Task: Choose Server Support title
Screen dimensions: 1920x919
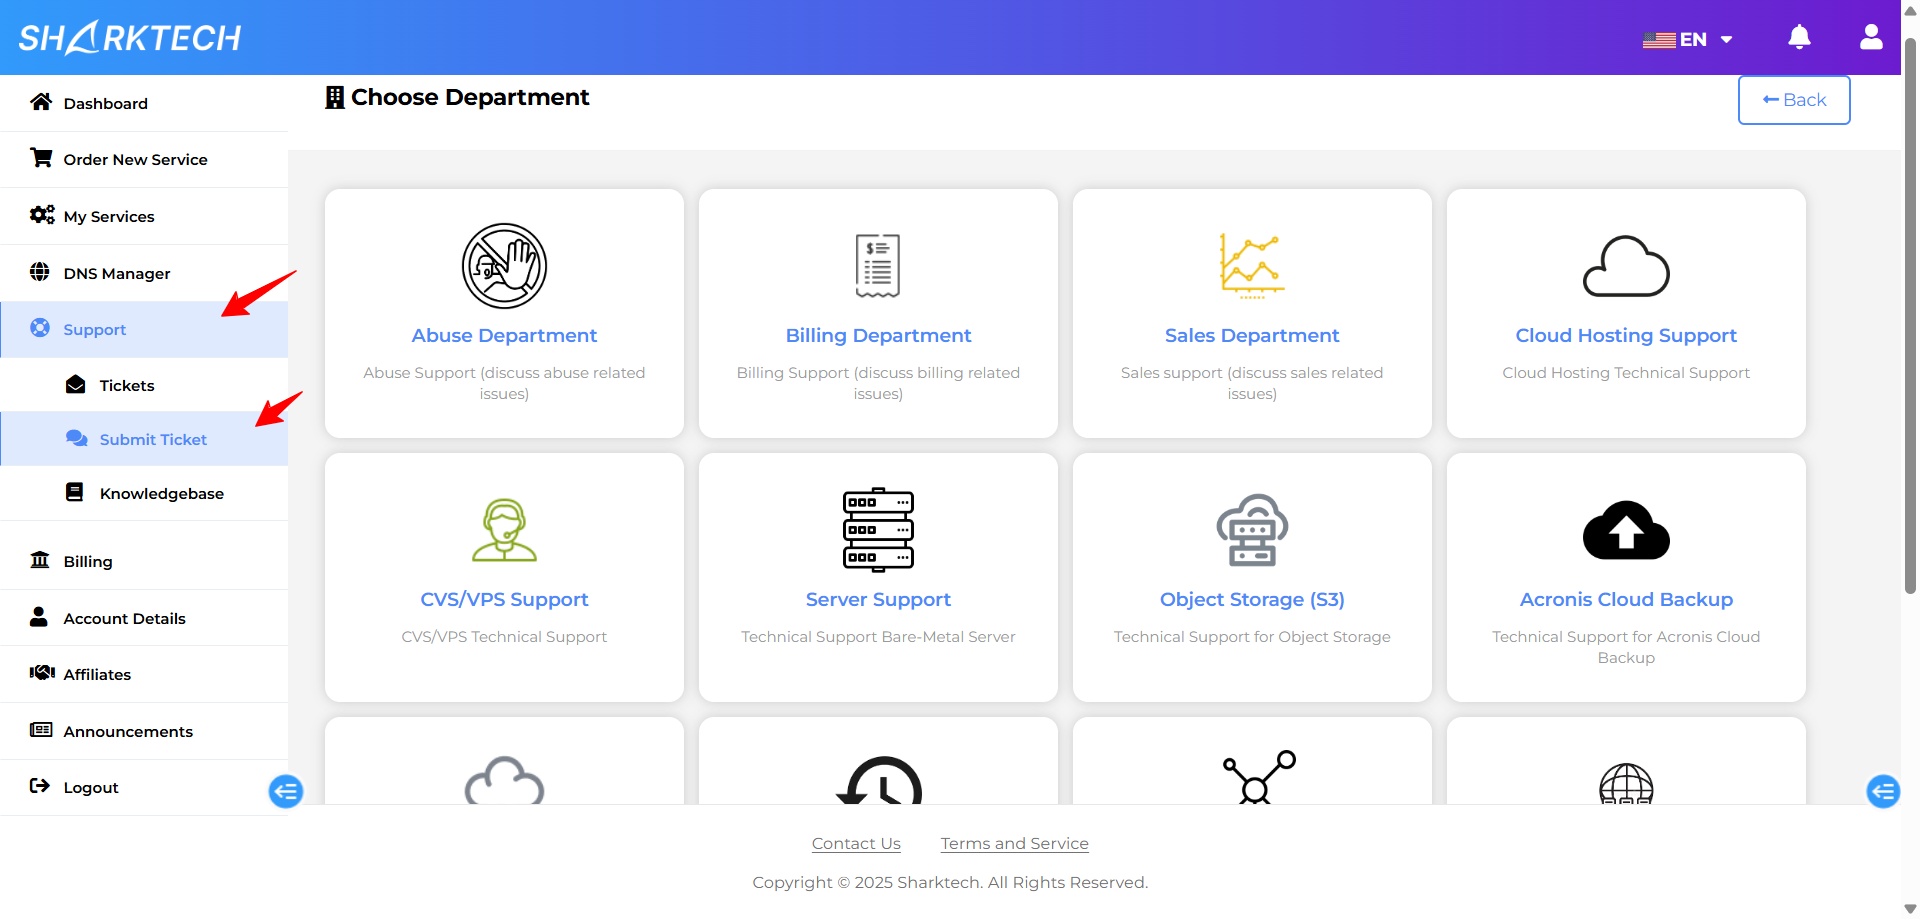Action: click(x=878, y=600)
